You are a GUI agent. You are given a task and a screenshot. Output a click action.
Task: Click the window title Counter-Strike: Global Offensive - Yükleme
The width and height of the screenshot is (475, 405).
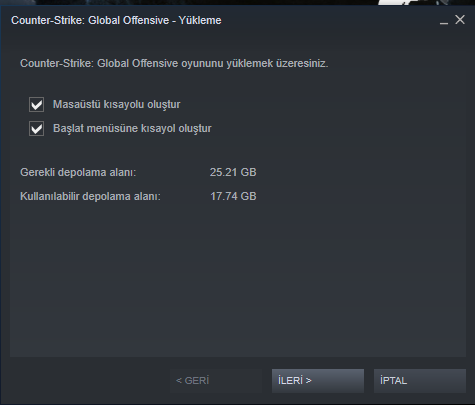coord(116,20)
